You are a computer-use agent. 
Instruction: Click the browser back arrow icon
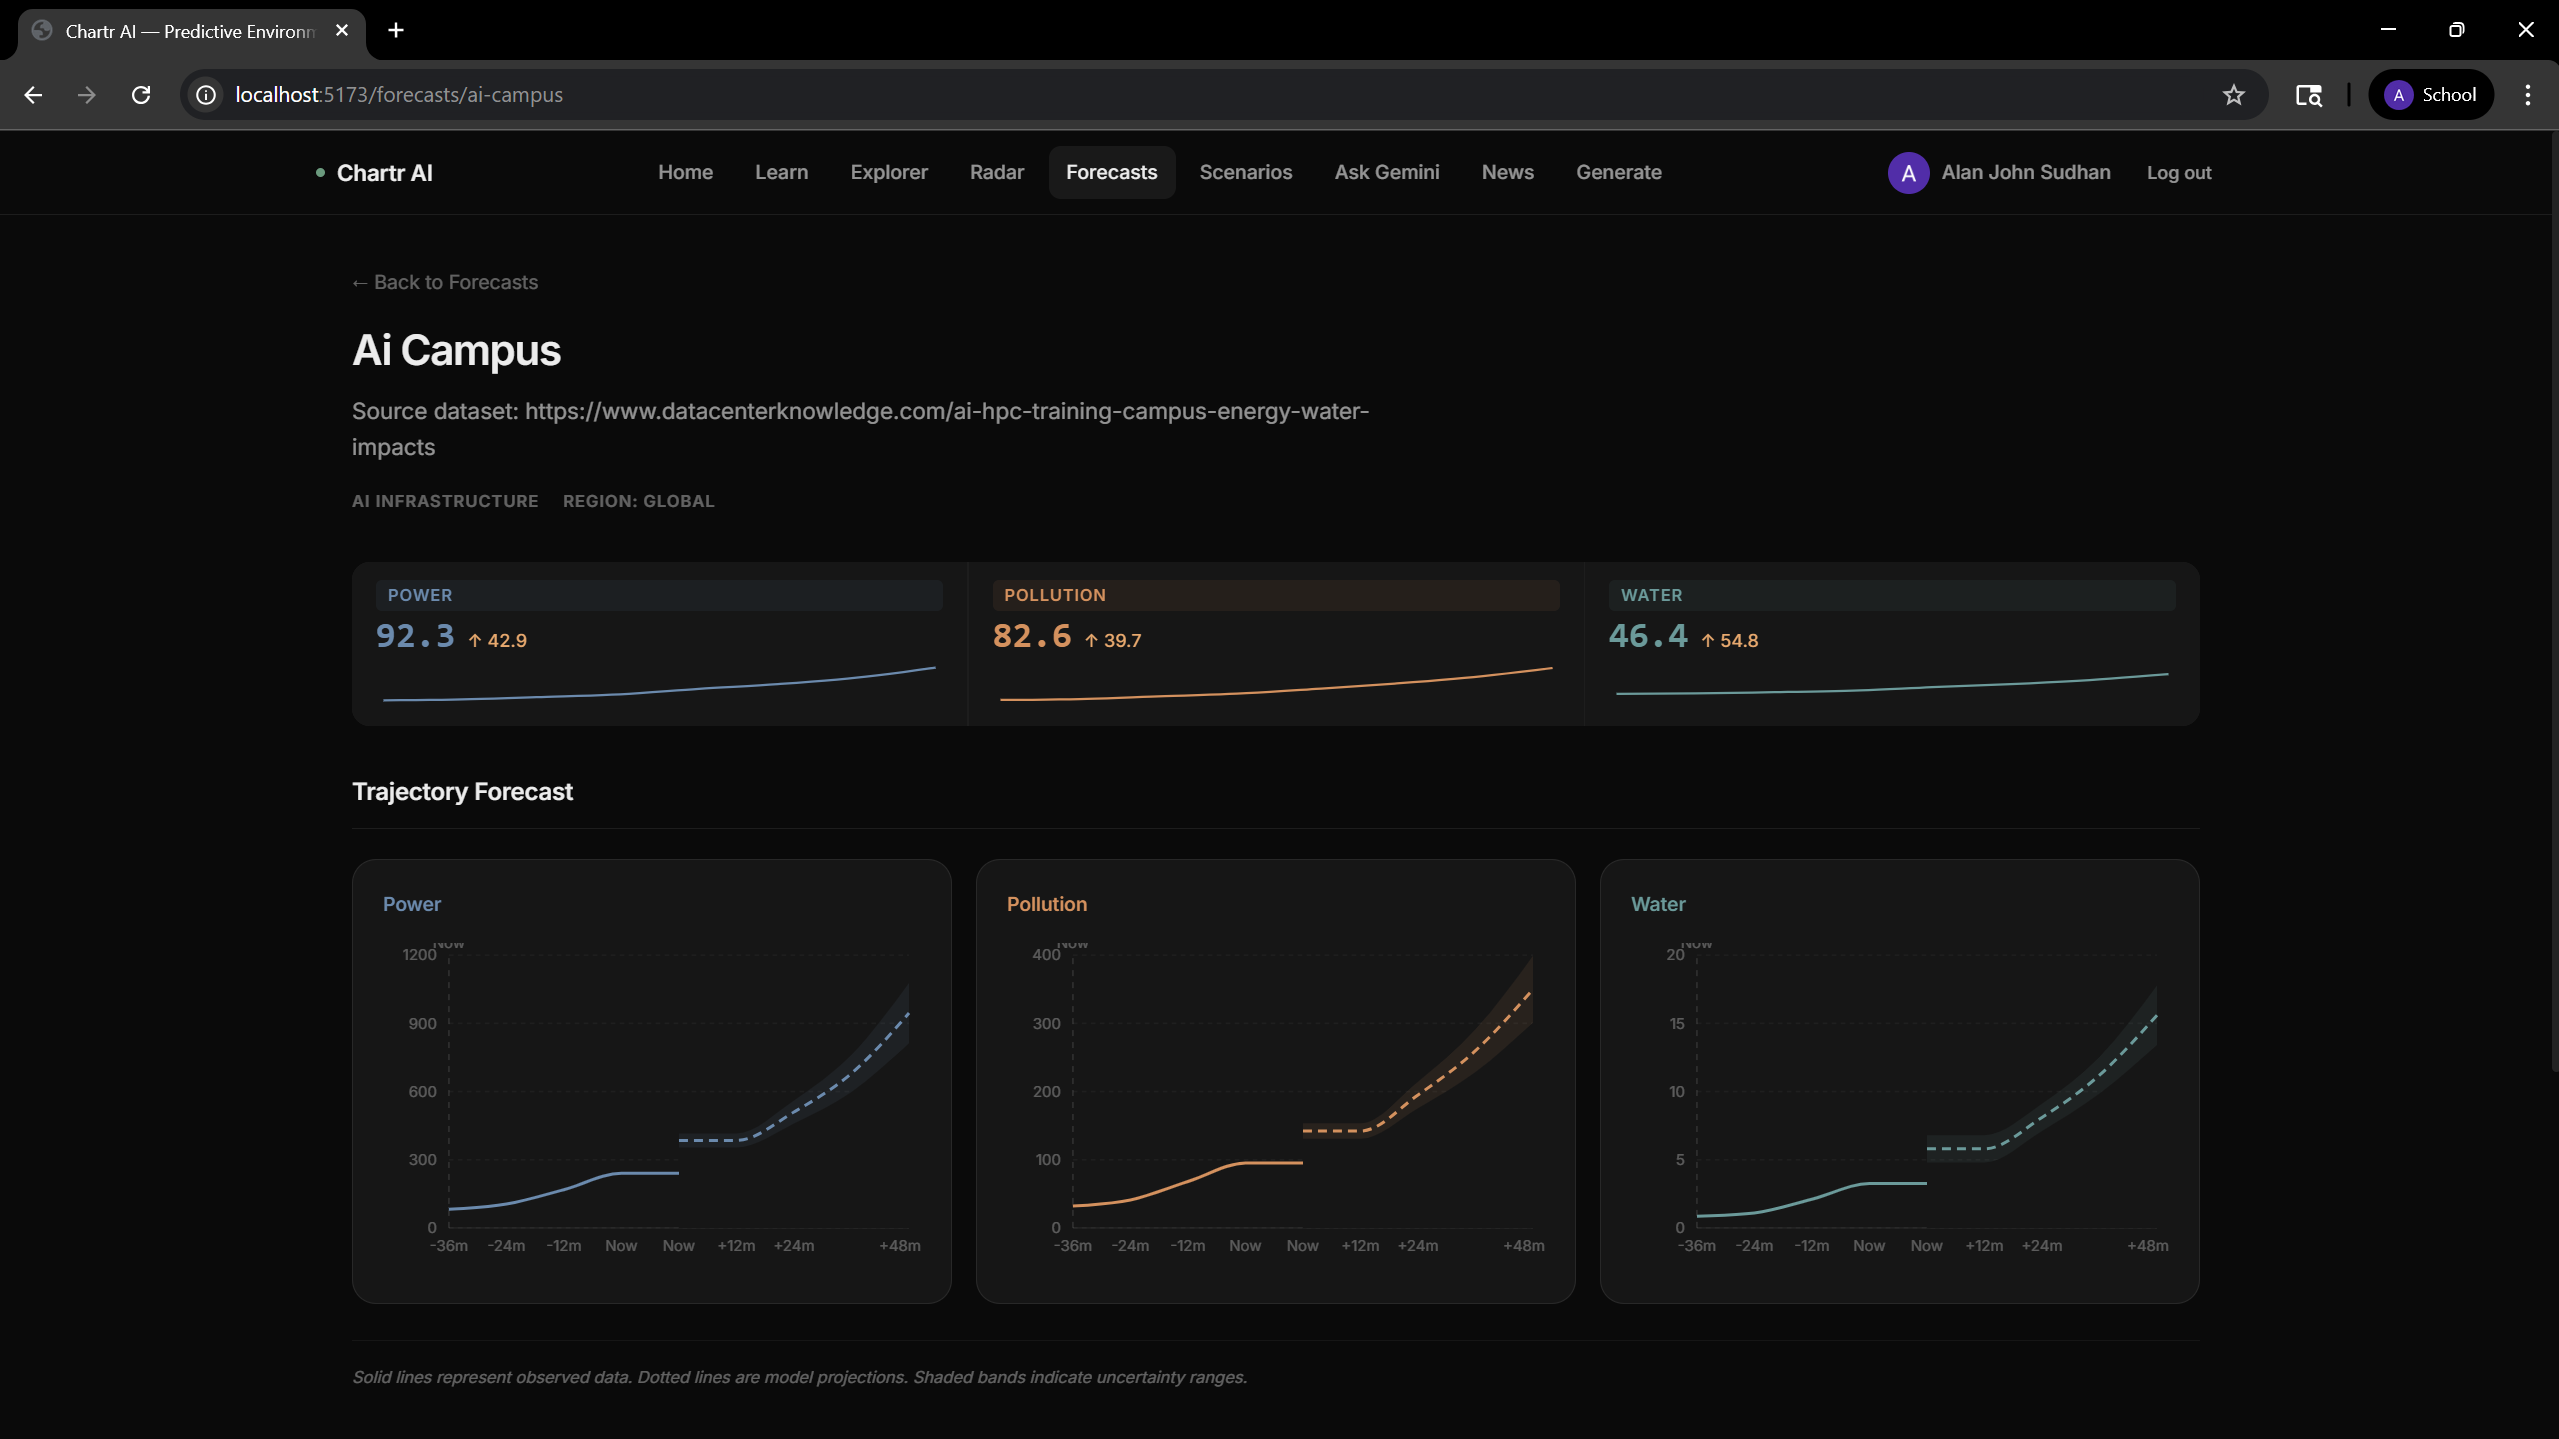[33, 95]
